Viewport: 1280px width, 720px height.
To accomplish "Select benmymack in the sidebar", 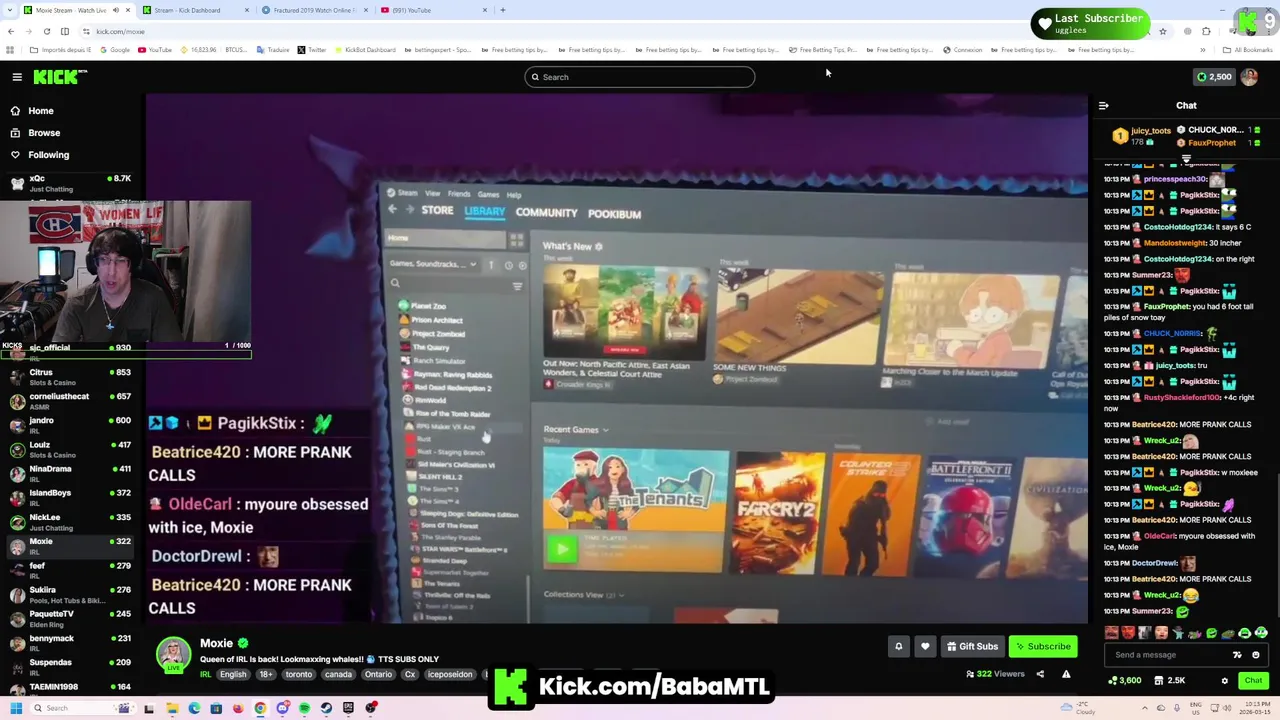I will (70, 643).
